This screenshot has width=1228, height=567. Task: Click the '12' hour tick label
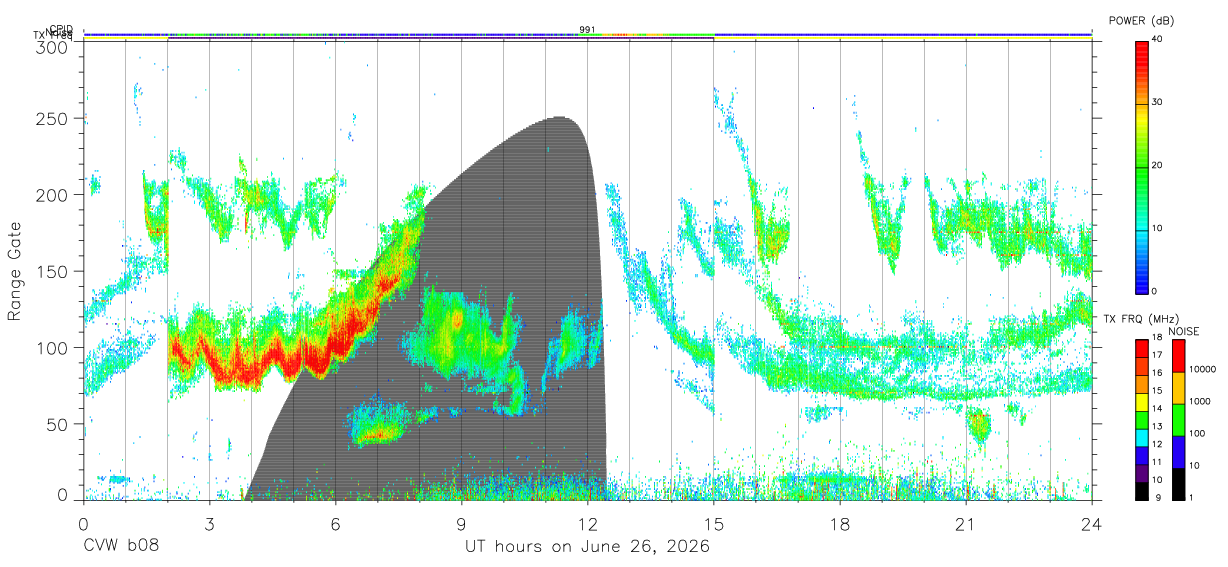[587, 524]
